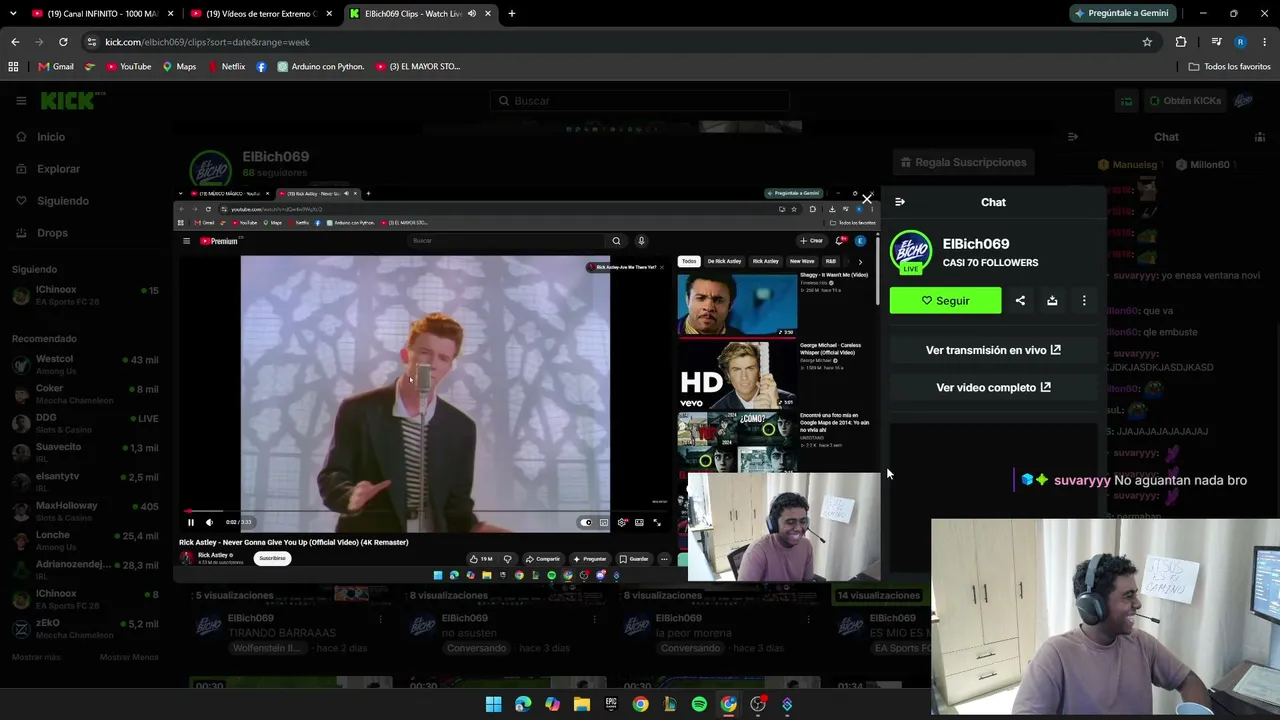The width and height of the screenshot is (1280, 720).
Task: Switch to Videos de terror Extremo tab
Action: [262, 14]
